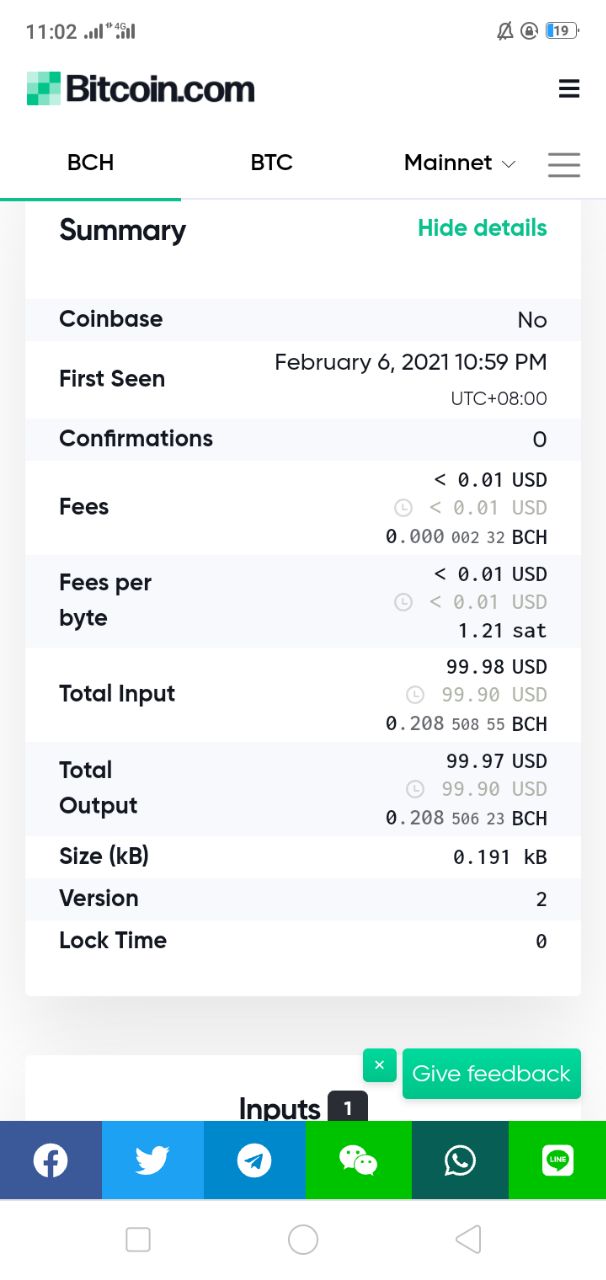
Task: Select the BCH tab
Action: click(90, 163)
